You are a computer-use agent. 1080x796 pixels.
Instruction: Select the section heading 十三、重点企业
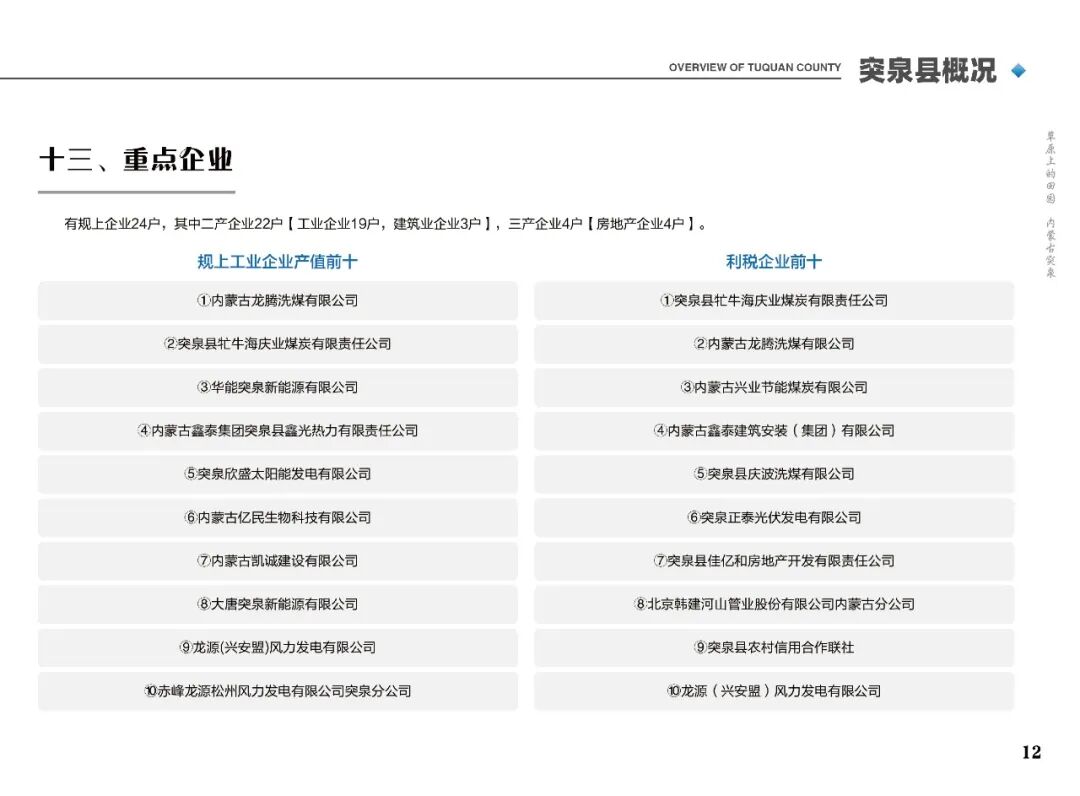point(136,159)
